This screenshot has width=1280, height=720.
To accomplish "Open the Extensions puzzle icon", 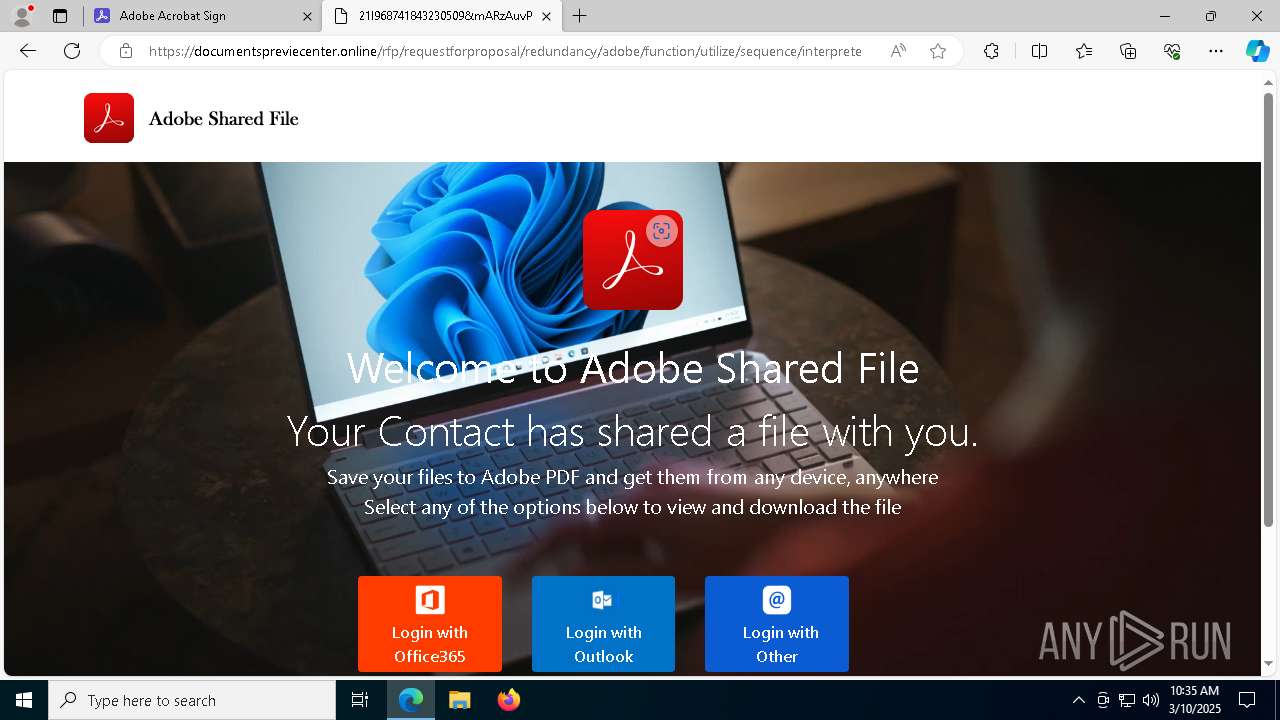I will pyautogui.click(x=991, y=51).
